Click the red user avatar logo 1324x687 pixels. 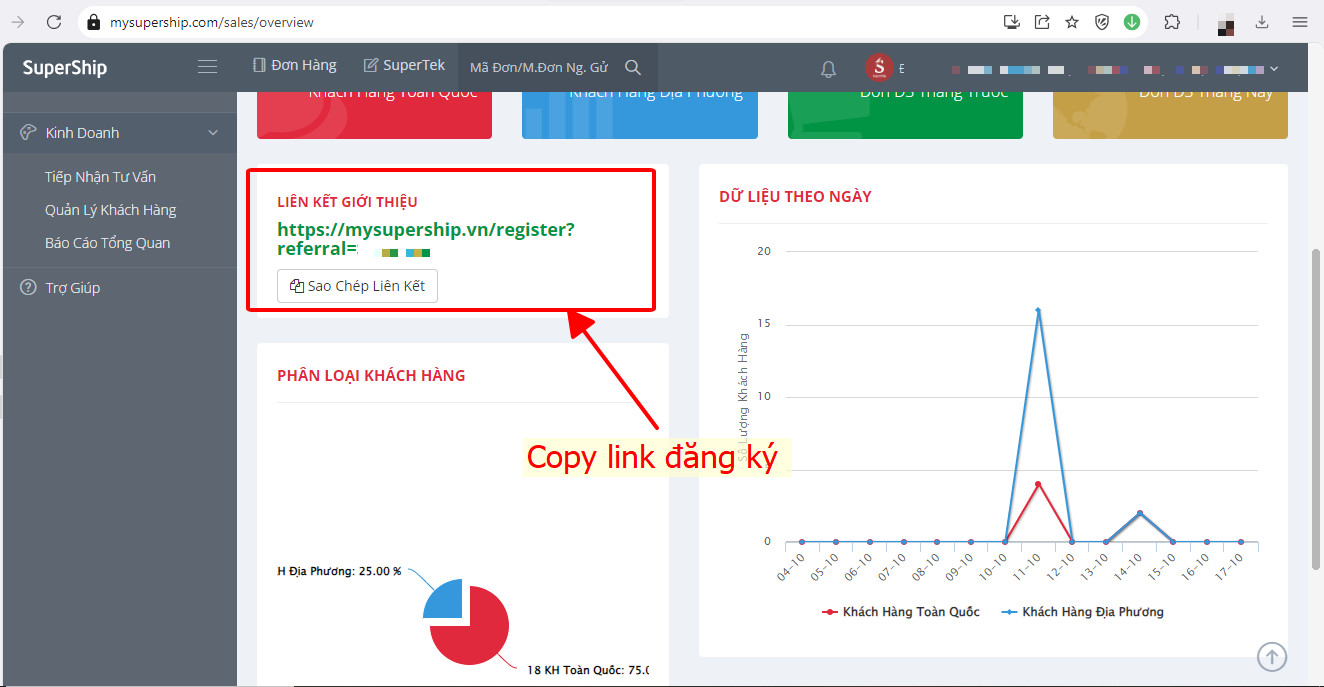(x=879, y=68)
